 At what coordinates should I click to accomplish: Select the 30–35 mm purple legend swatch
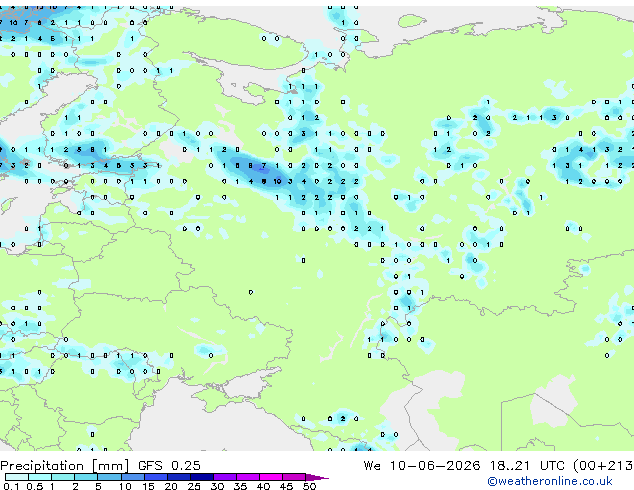click(x=225, y=477)
